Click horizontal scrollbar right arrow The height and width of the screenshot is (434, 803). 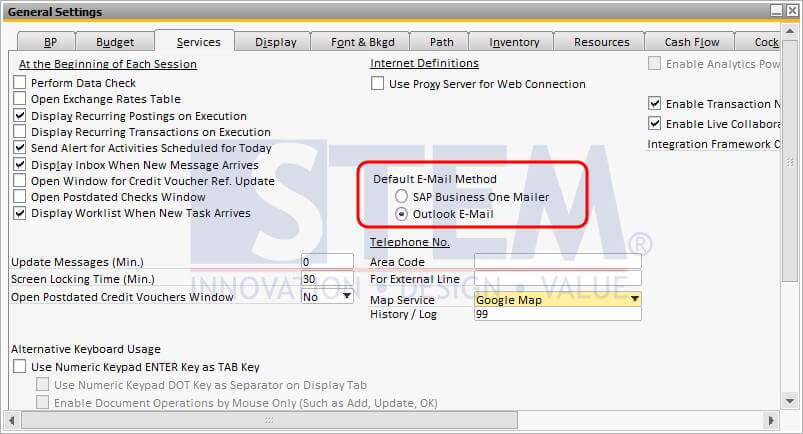(x=771, y=420)
